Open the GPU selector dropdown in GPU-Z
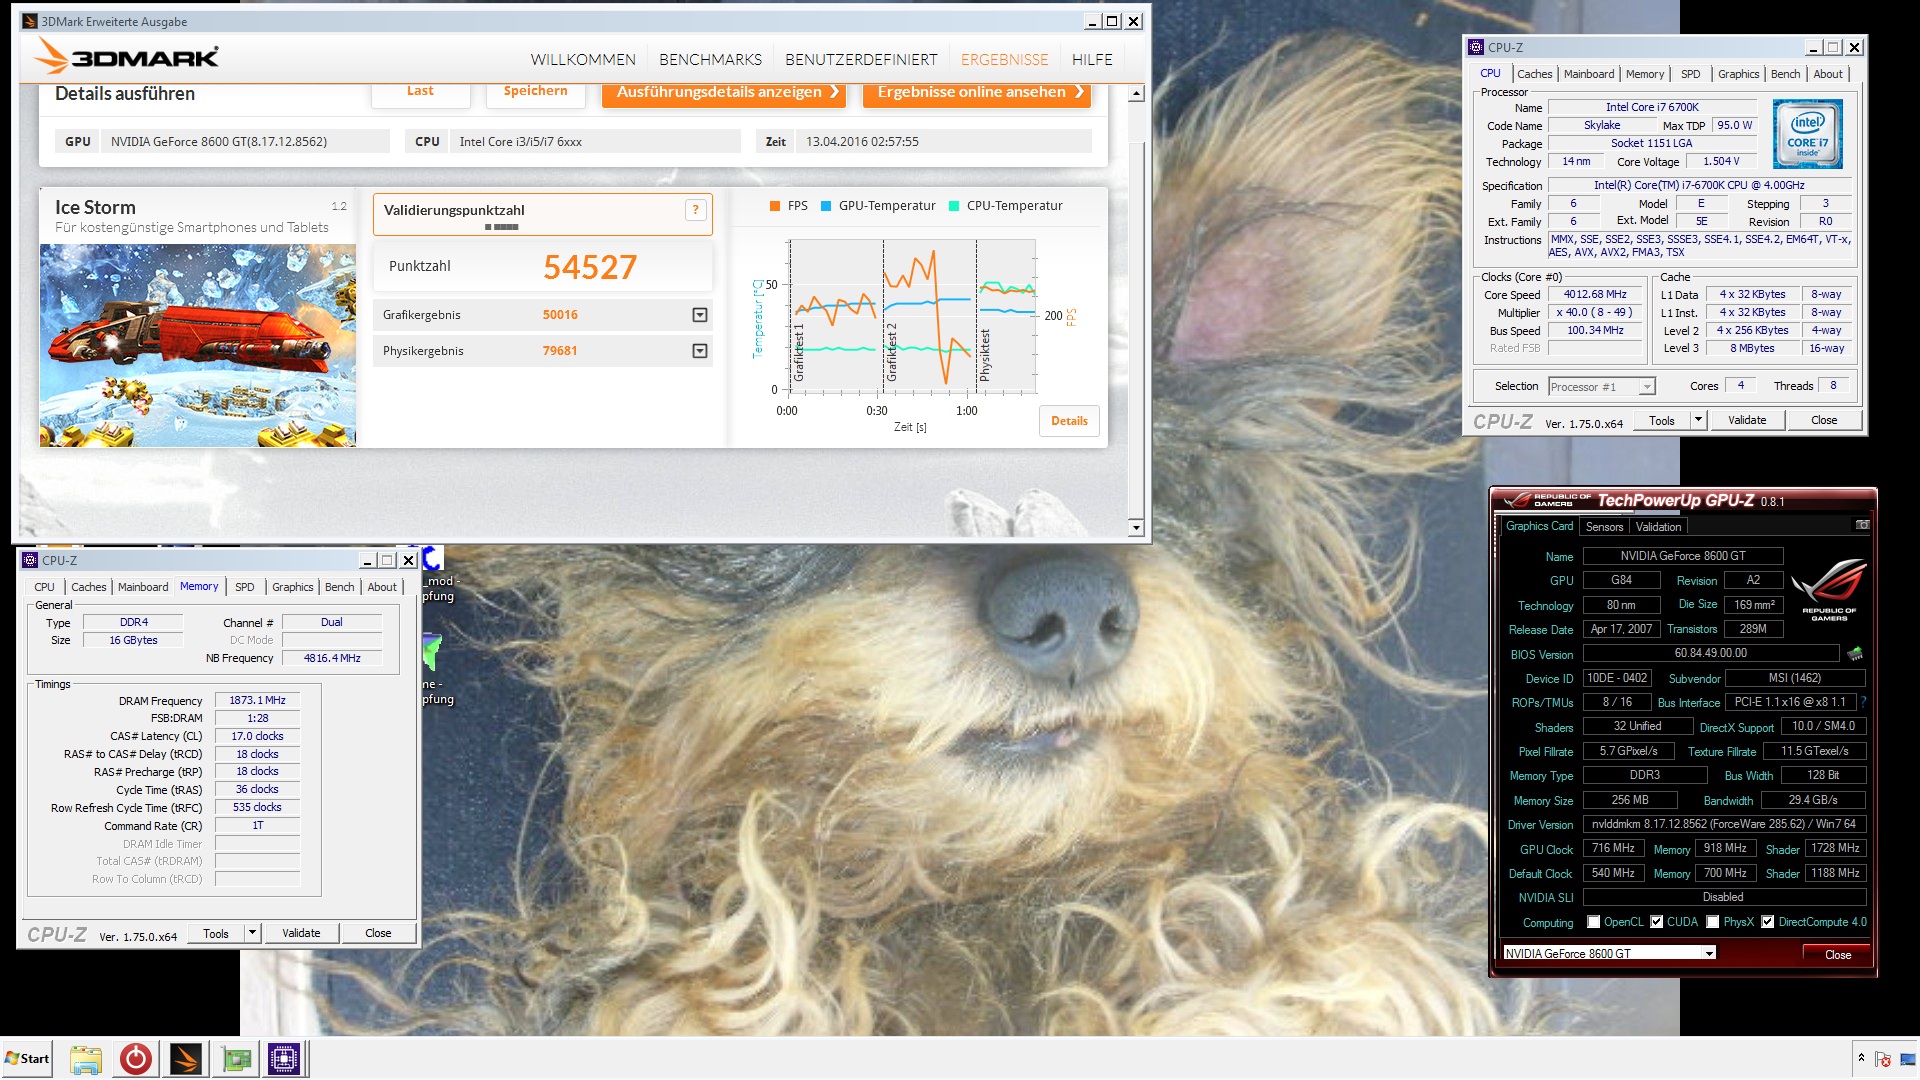Screen dimensions: 1920x1080 click(1710, 953)
